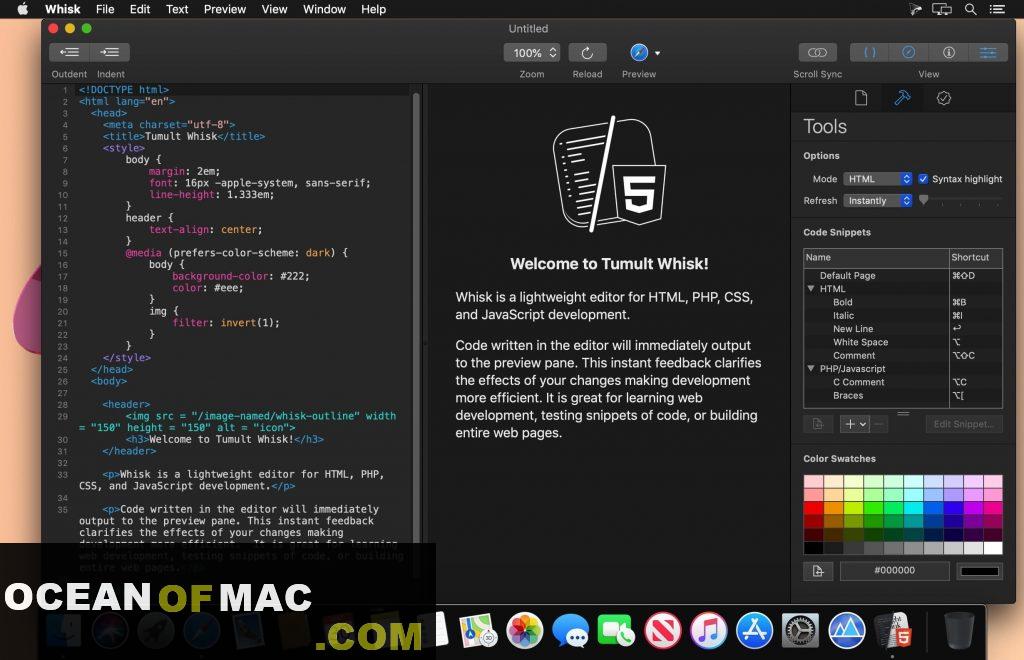Launch Messages from the Dock

point(570,631)
